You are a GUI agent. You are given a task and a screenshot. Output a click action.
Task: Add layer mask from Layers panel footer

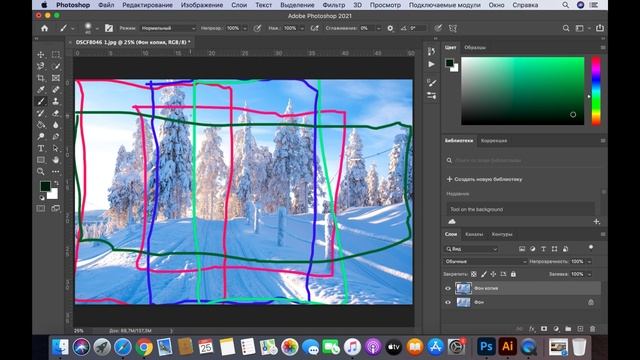544,329
